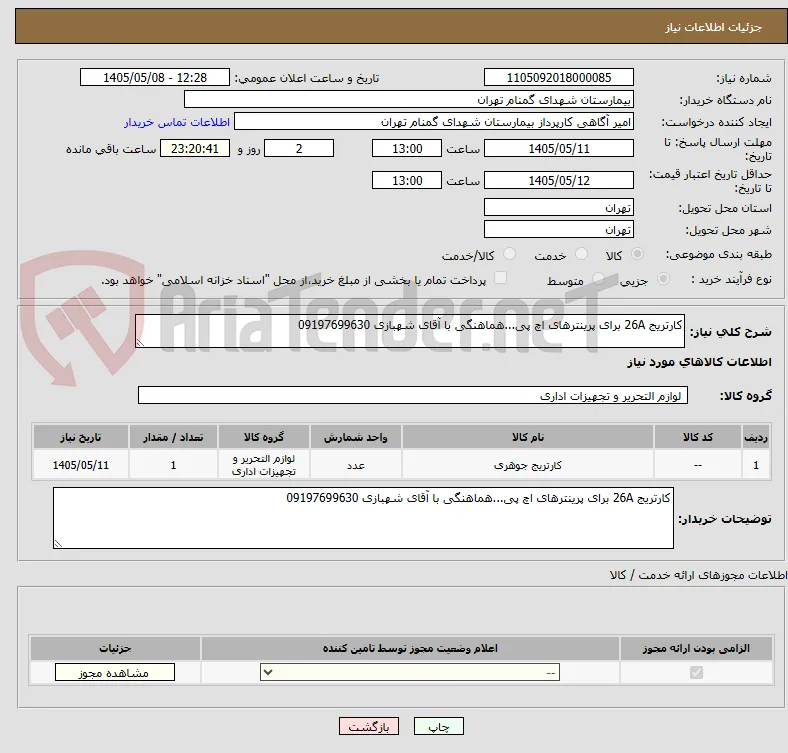Click the buyer notes textarea
788x753 pixels.
click(x=363, y=518)
